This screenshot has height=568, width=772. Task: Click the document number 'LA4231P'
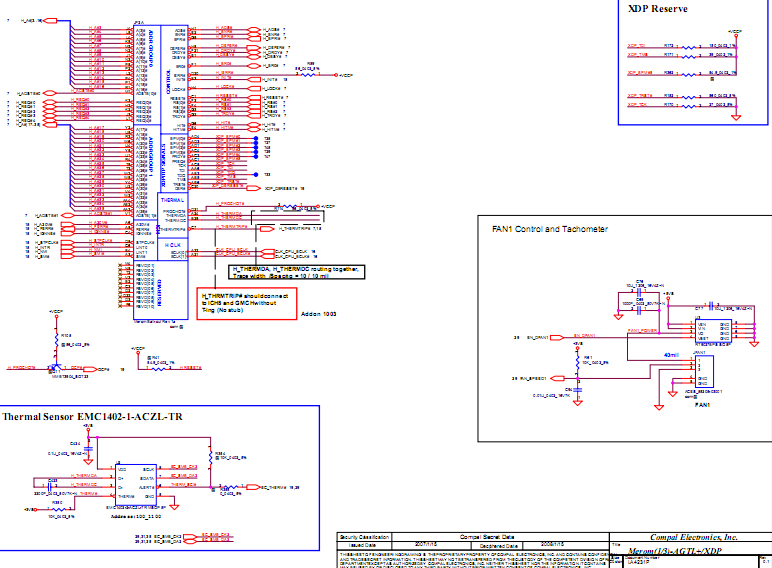(638, 562)
